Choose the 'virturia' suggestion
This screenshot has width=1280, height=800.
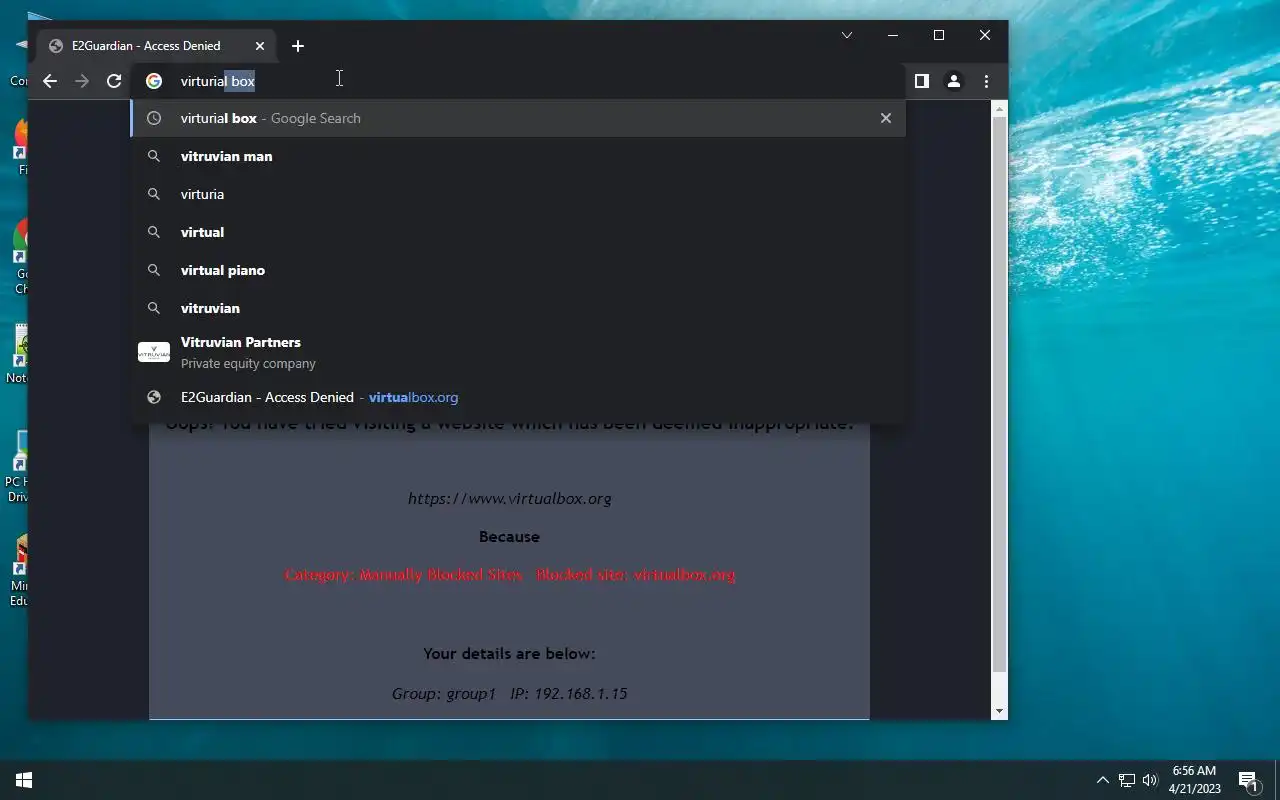(x=519, y=194)
